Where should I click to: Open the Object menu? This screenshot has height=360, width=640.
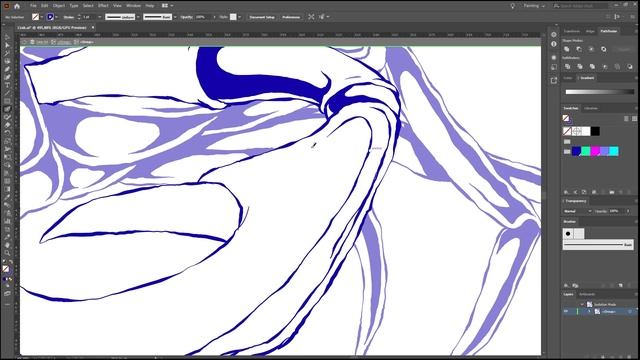[59, 6]
